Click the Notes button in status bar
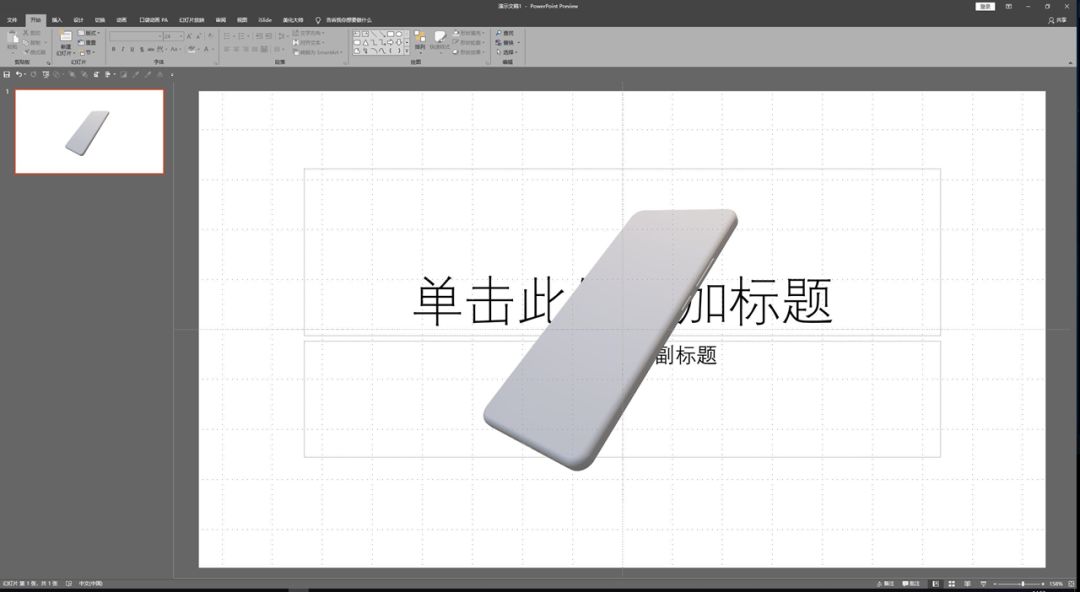 pos(886,584)
